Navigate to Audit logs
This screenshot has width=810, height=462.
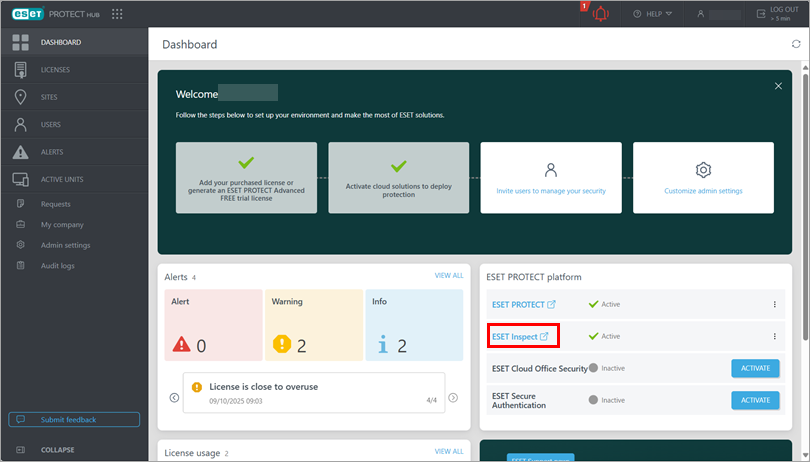tap(57, 266)
